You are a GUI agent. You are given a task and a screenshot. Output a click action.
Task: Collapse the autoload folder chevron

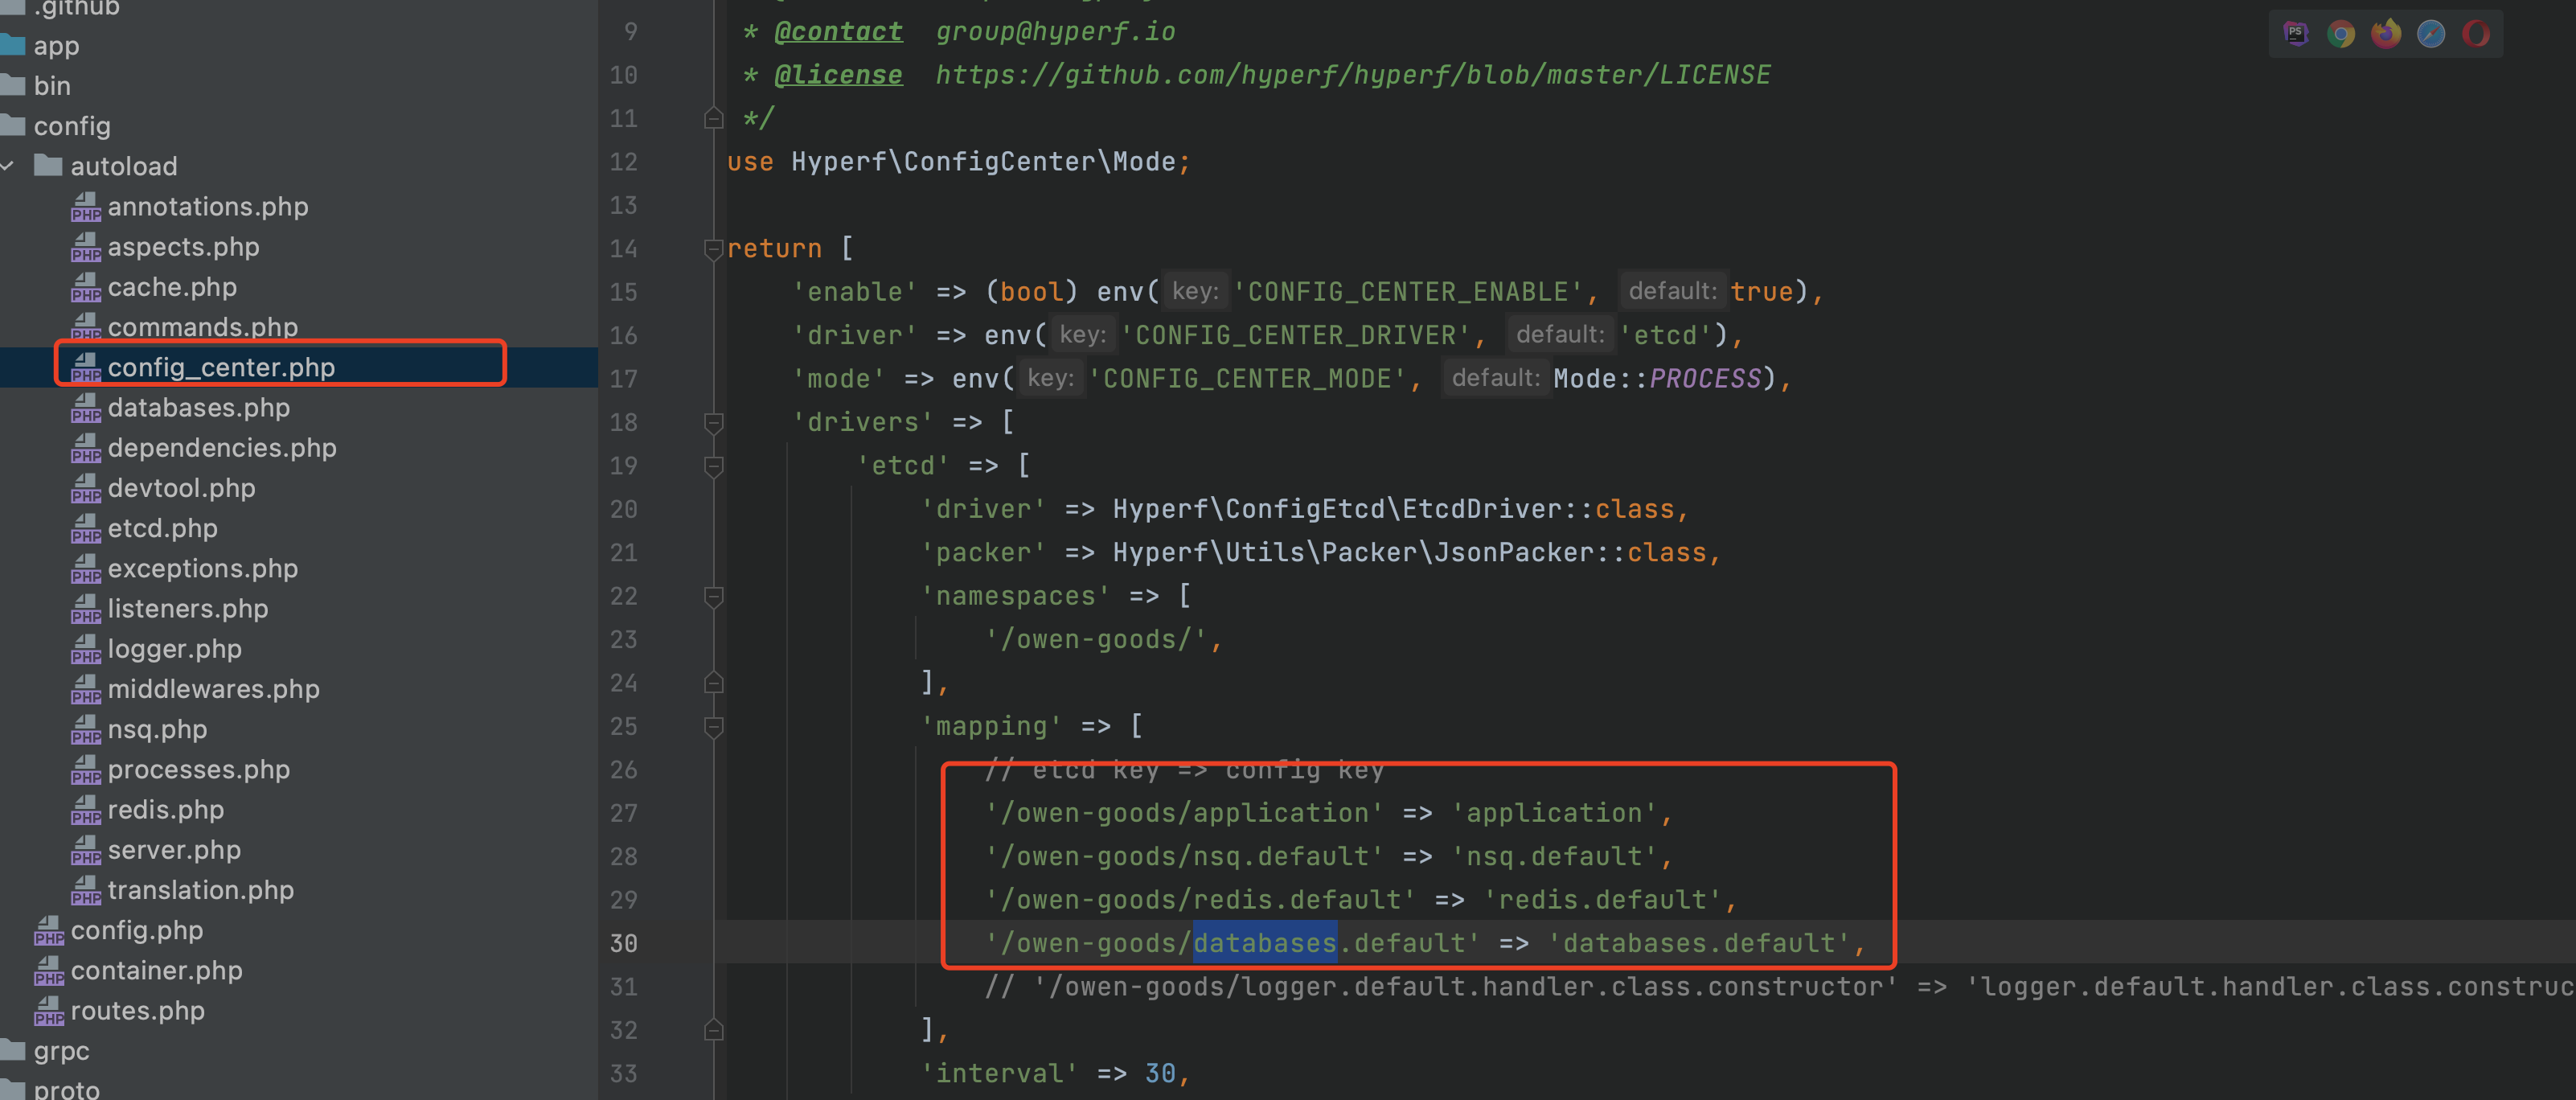(x=8, y=166)
